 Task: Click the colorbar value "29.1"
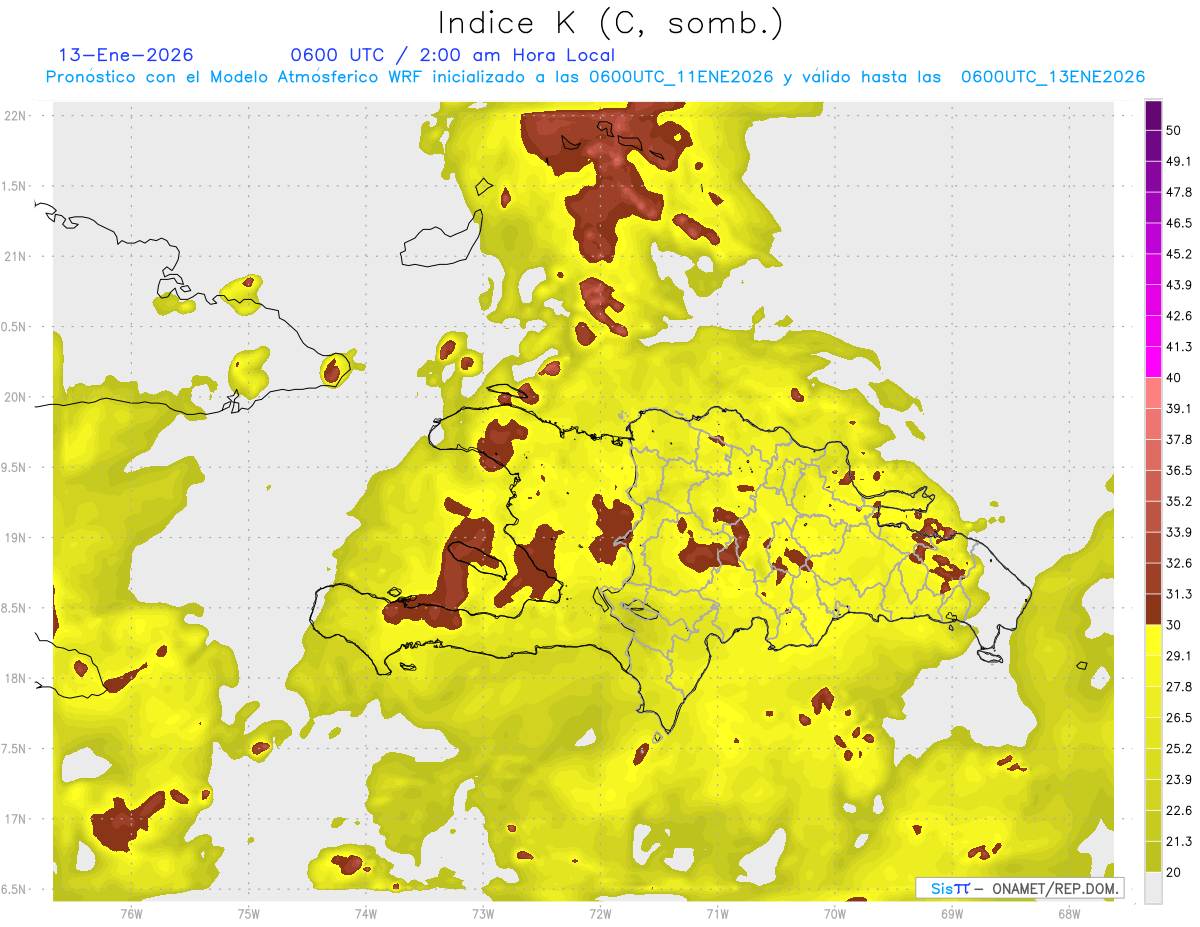tap(1179, 655)
